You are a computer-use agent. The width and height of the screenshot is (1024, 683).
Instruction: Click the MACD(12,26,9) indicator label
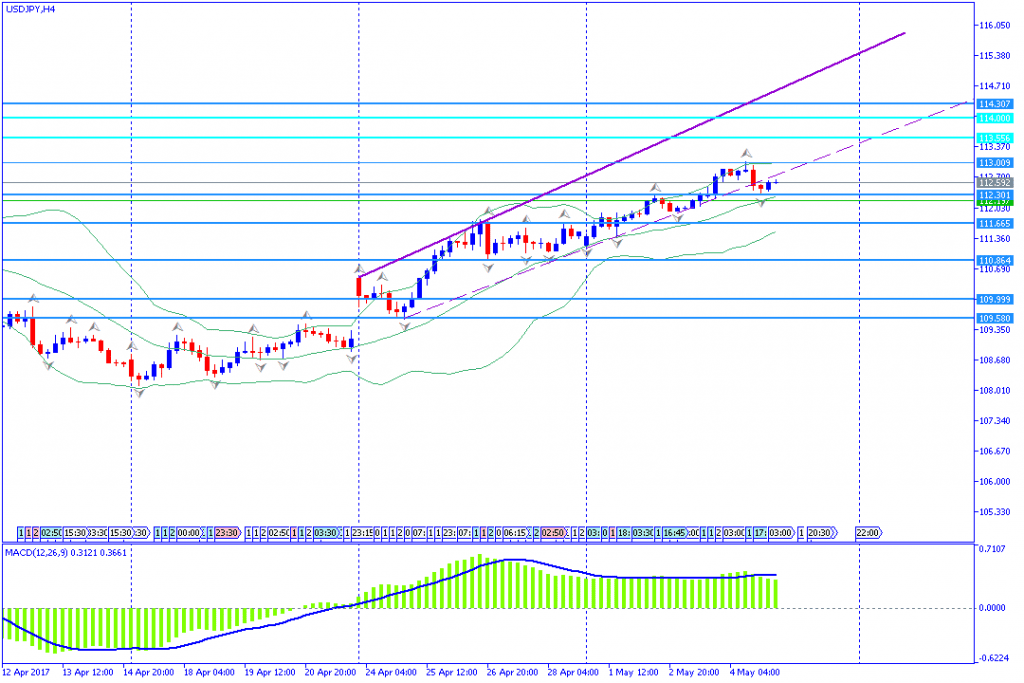[x=65, y=552]
